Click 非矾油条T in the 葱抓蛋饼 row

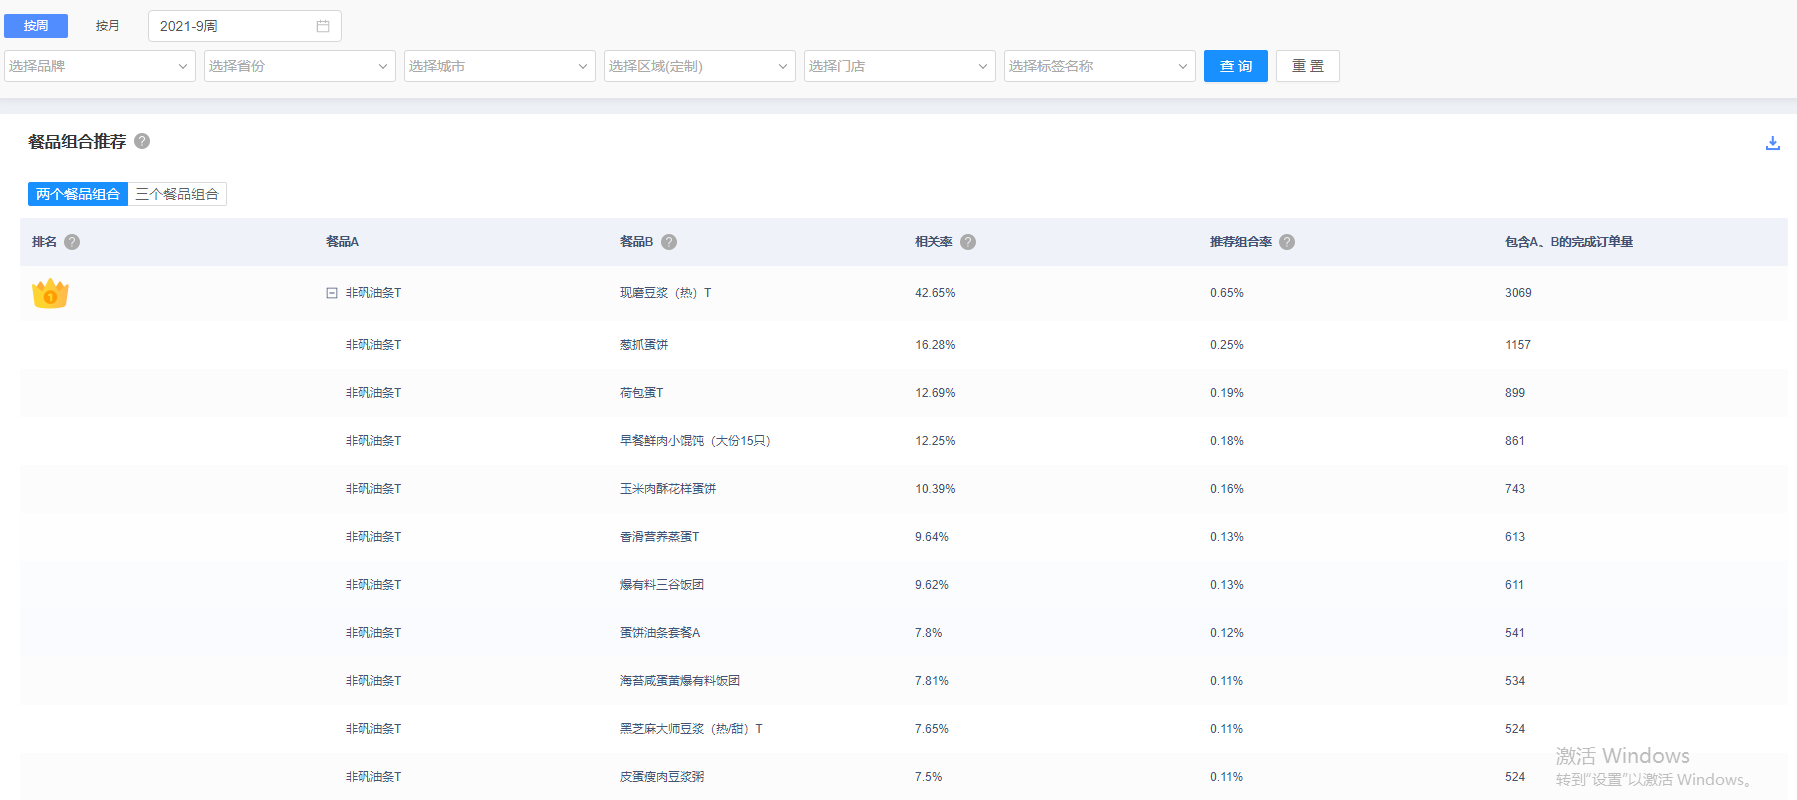[373, 345]
